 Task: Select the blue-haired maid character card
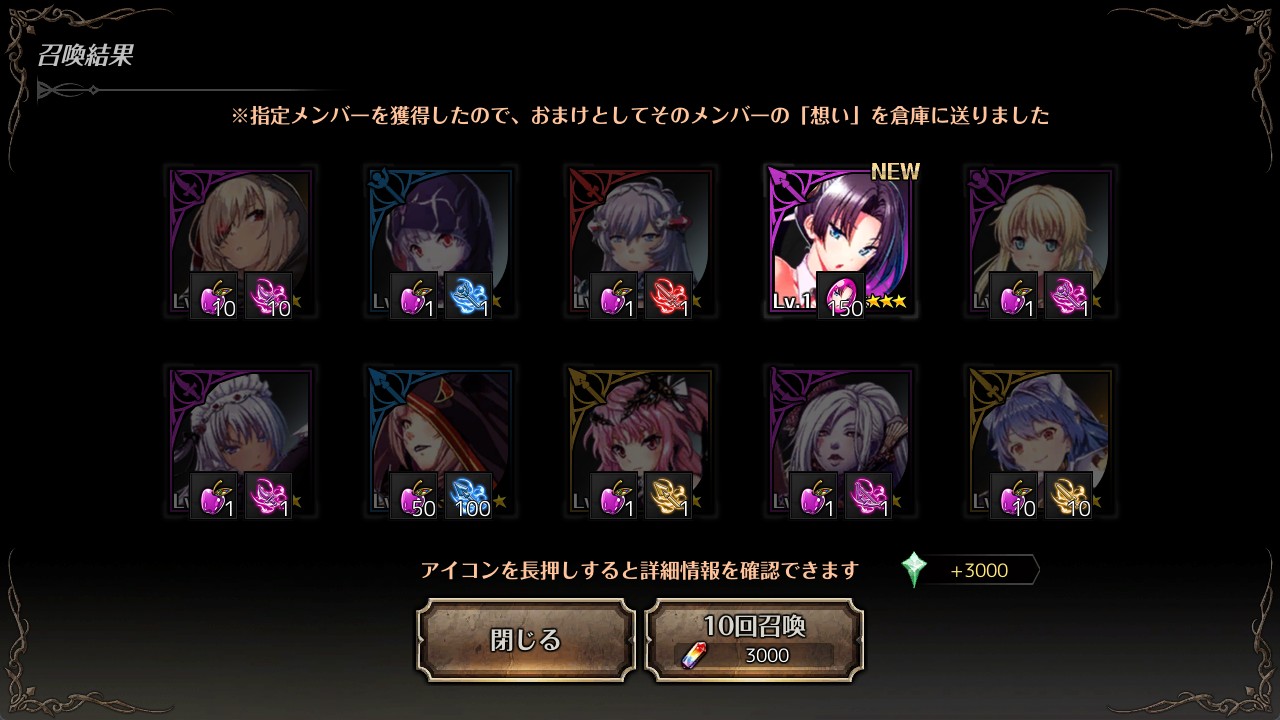pos(1041,442)
